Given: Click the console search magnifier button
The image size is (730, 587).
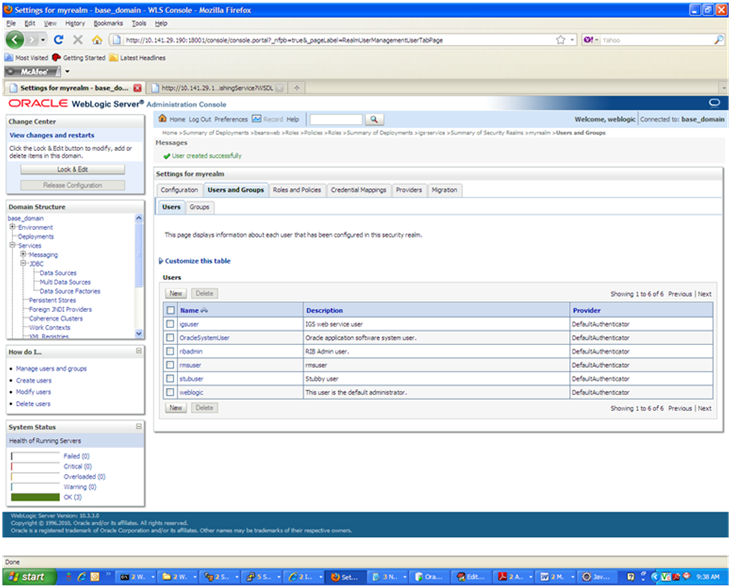Looking at the screenshot, I should pyautogui.click(x=374, y=120).
